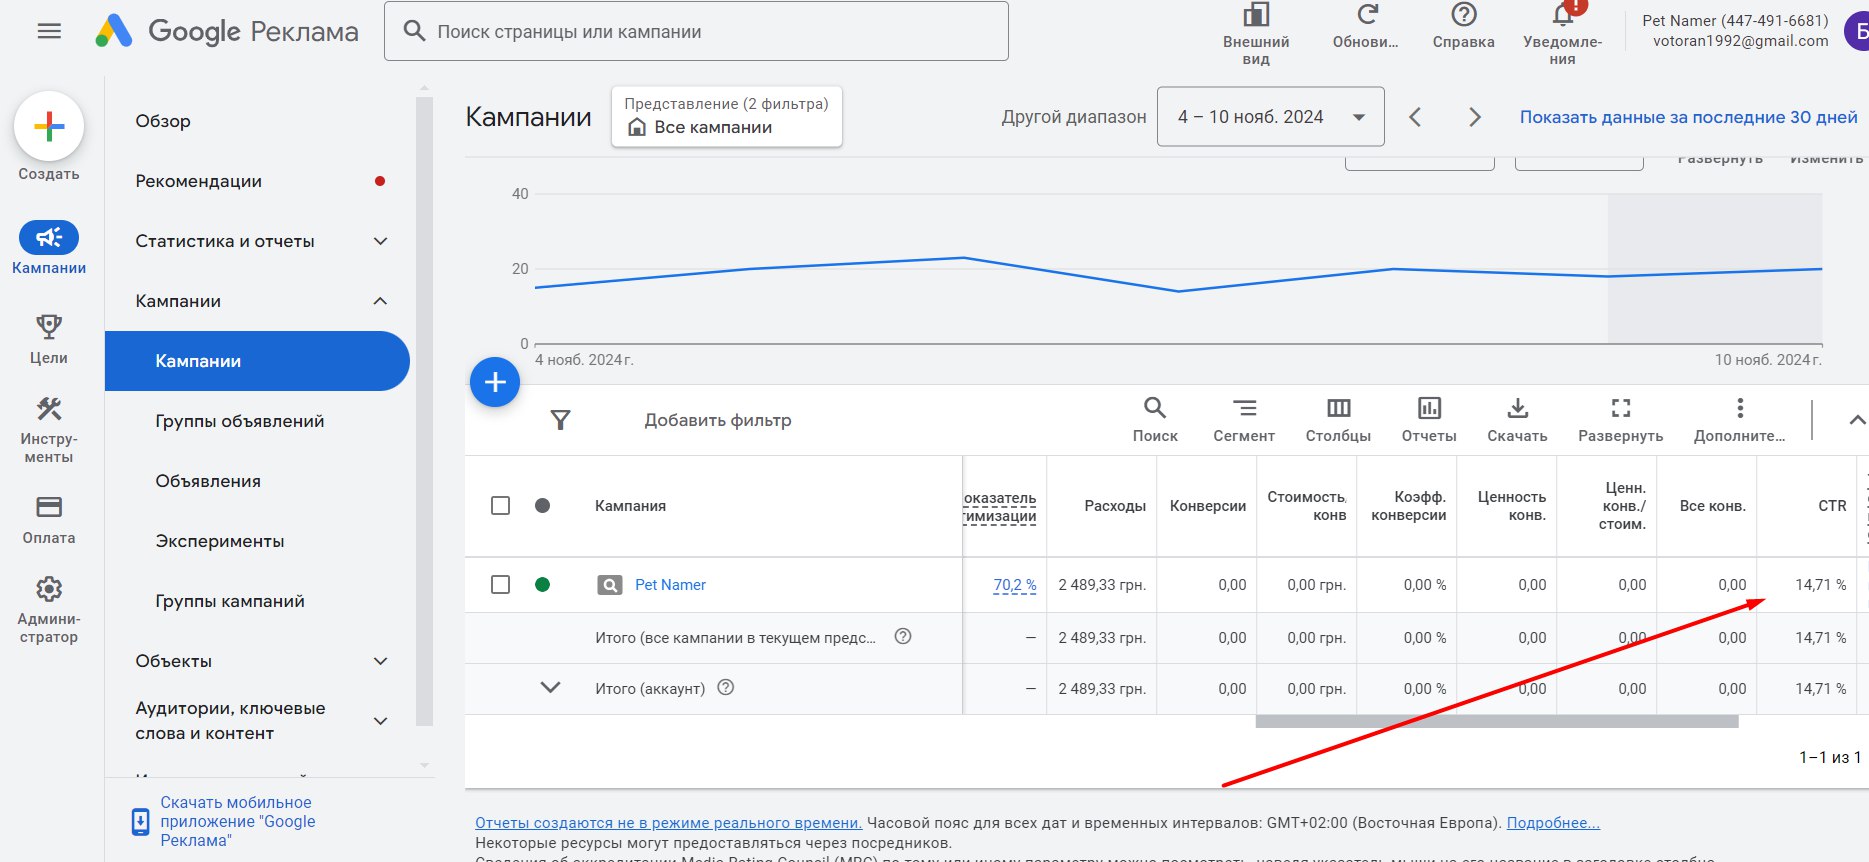Expand the Итого (аккаунт) row chevron

(x=550, y=688)
